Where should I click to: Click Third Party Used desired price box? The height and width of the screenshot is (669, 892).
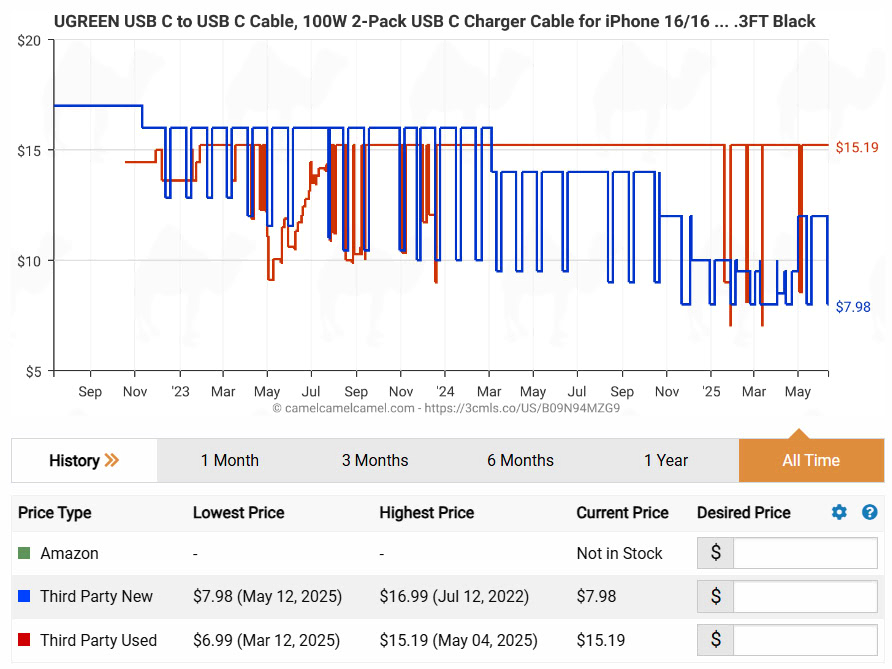click(x=804, y=640)
